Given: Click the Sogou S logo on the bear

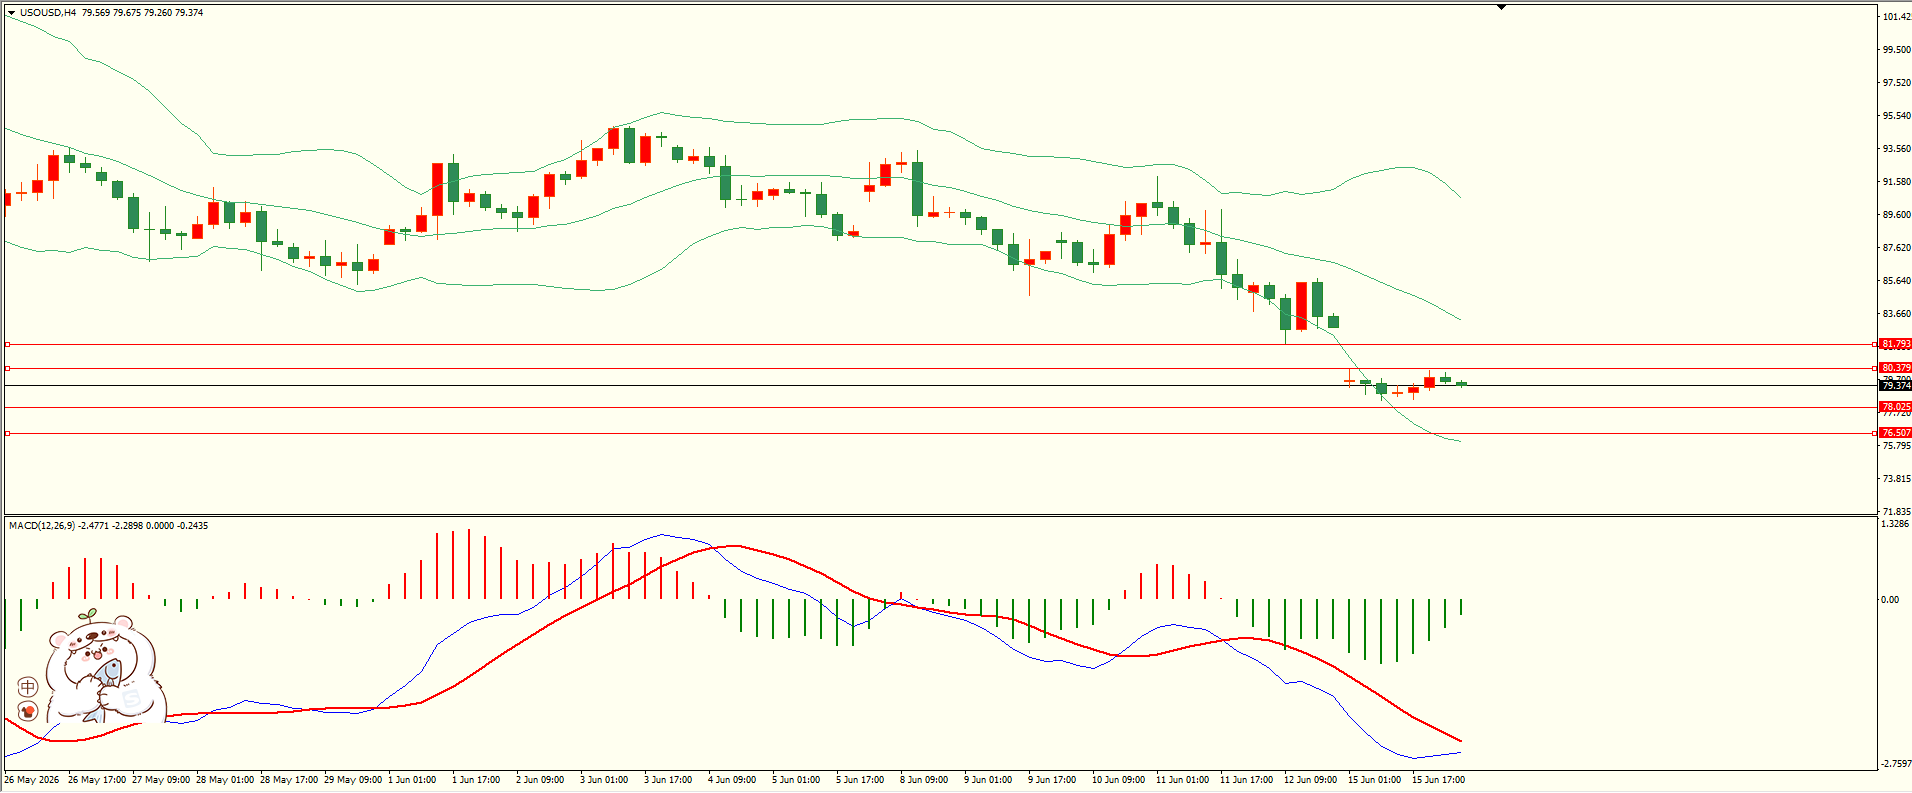Looking at the screenshot, I should coord(131,697).
